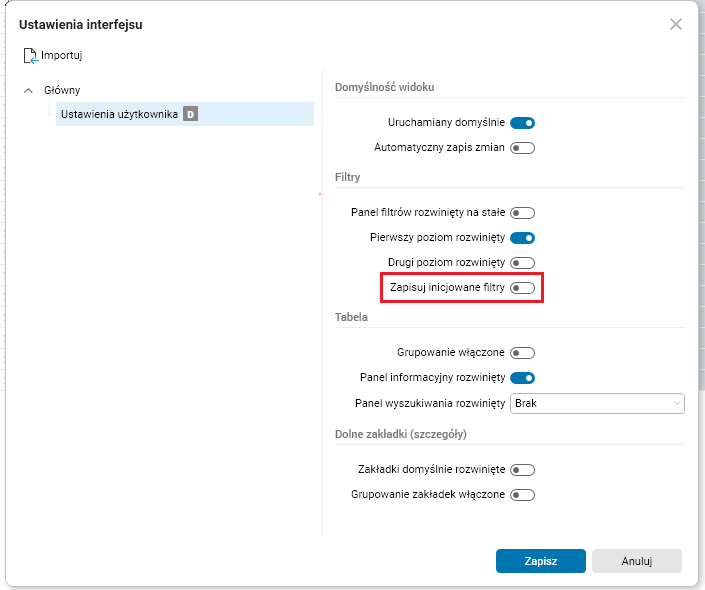705x590 pixels.
Task: Turn off Panel informacyjny rozwinięty
Action: coord(523,378)
